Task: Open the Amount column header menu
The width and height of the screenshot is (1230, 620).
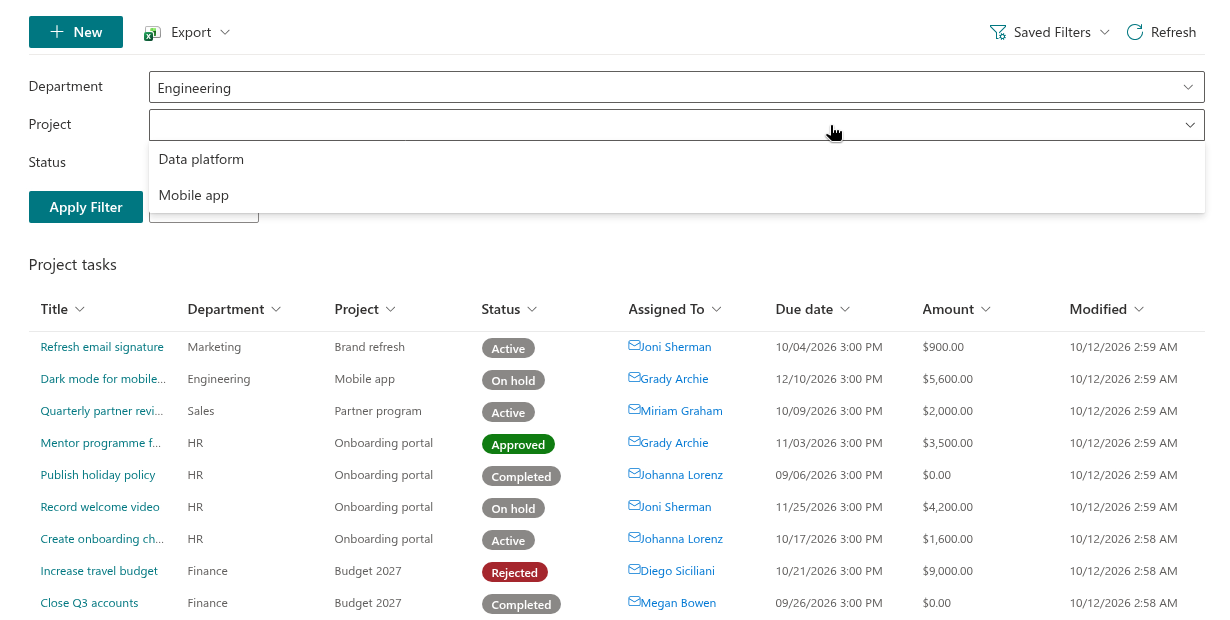Action: [985, 309]
